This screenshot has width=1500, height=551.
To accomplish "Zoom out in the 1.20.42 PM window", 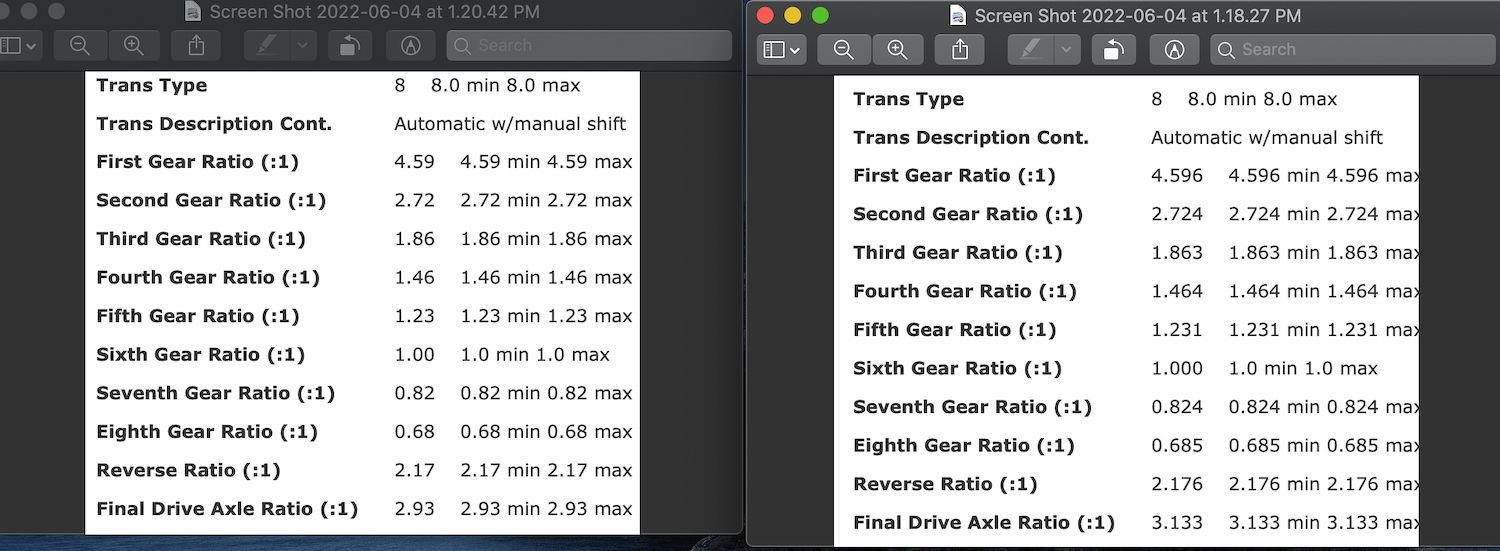I will point(80,45).
